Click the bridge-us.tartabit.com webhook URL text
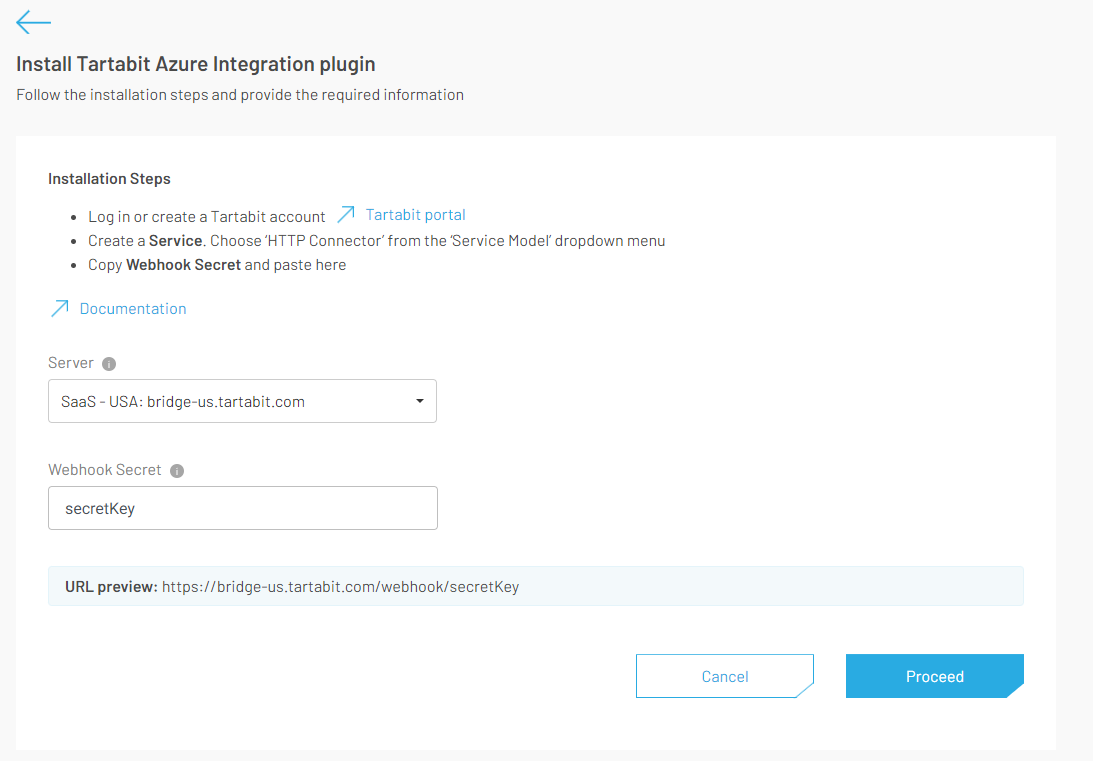 [340, 587]
